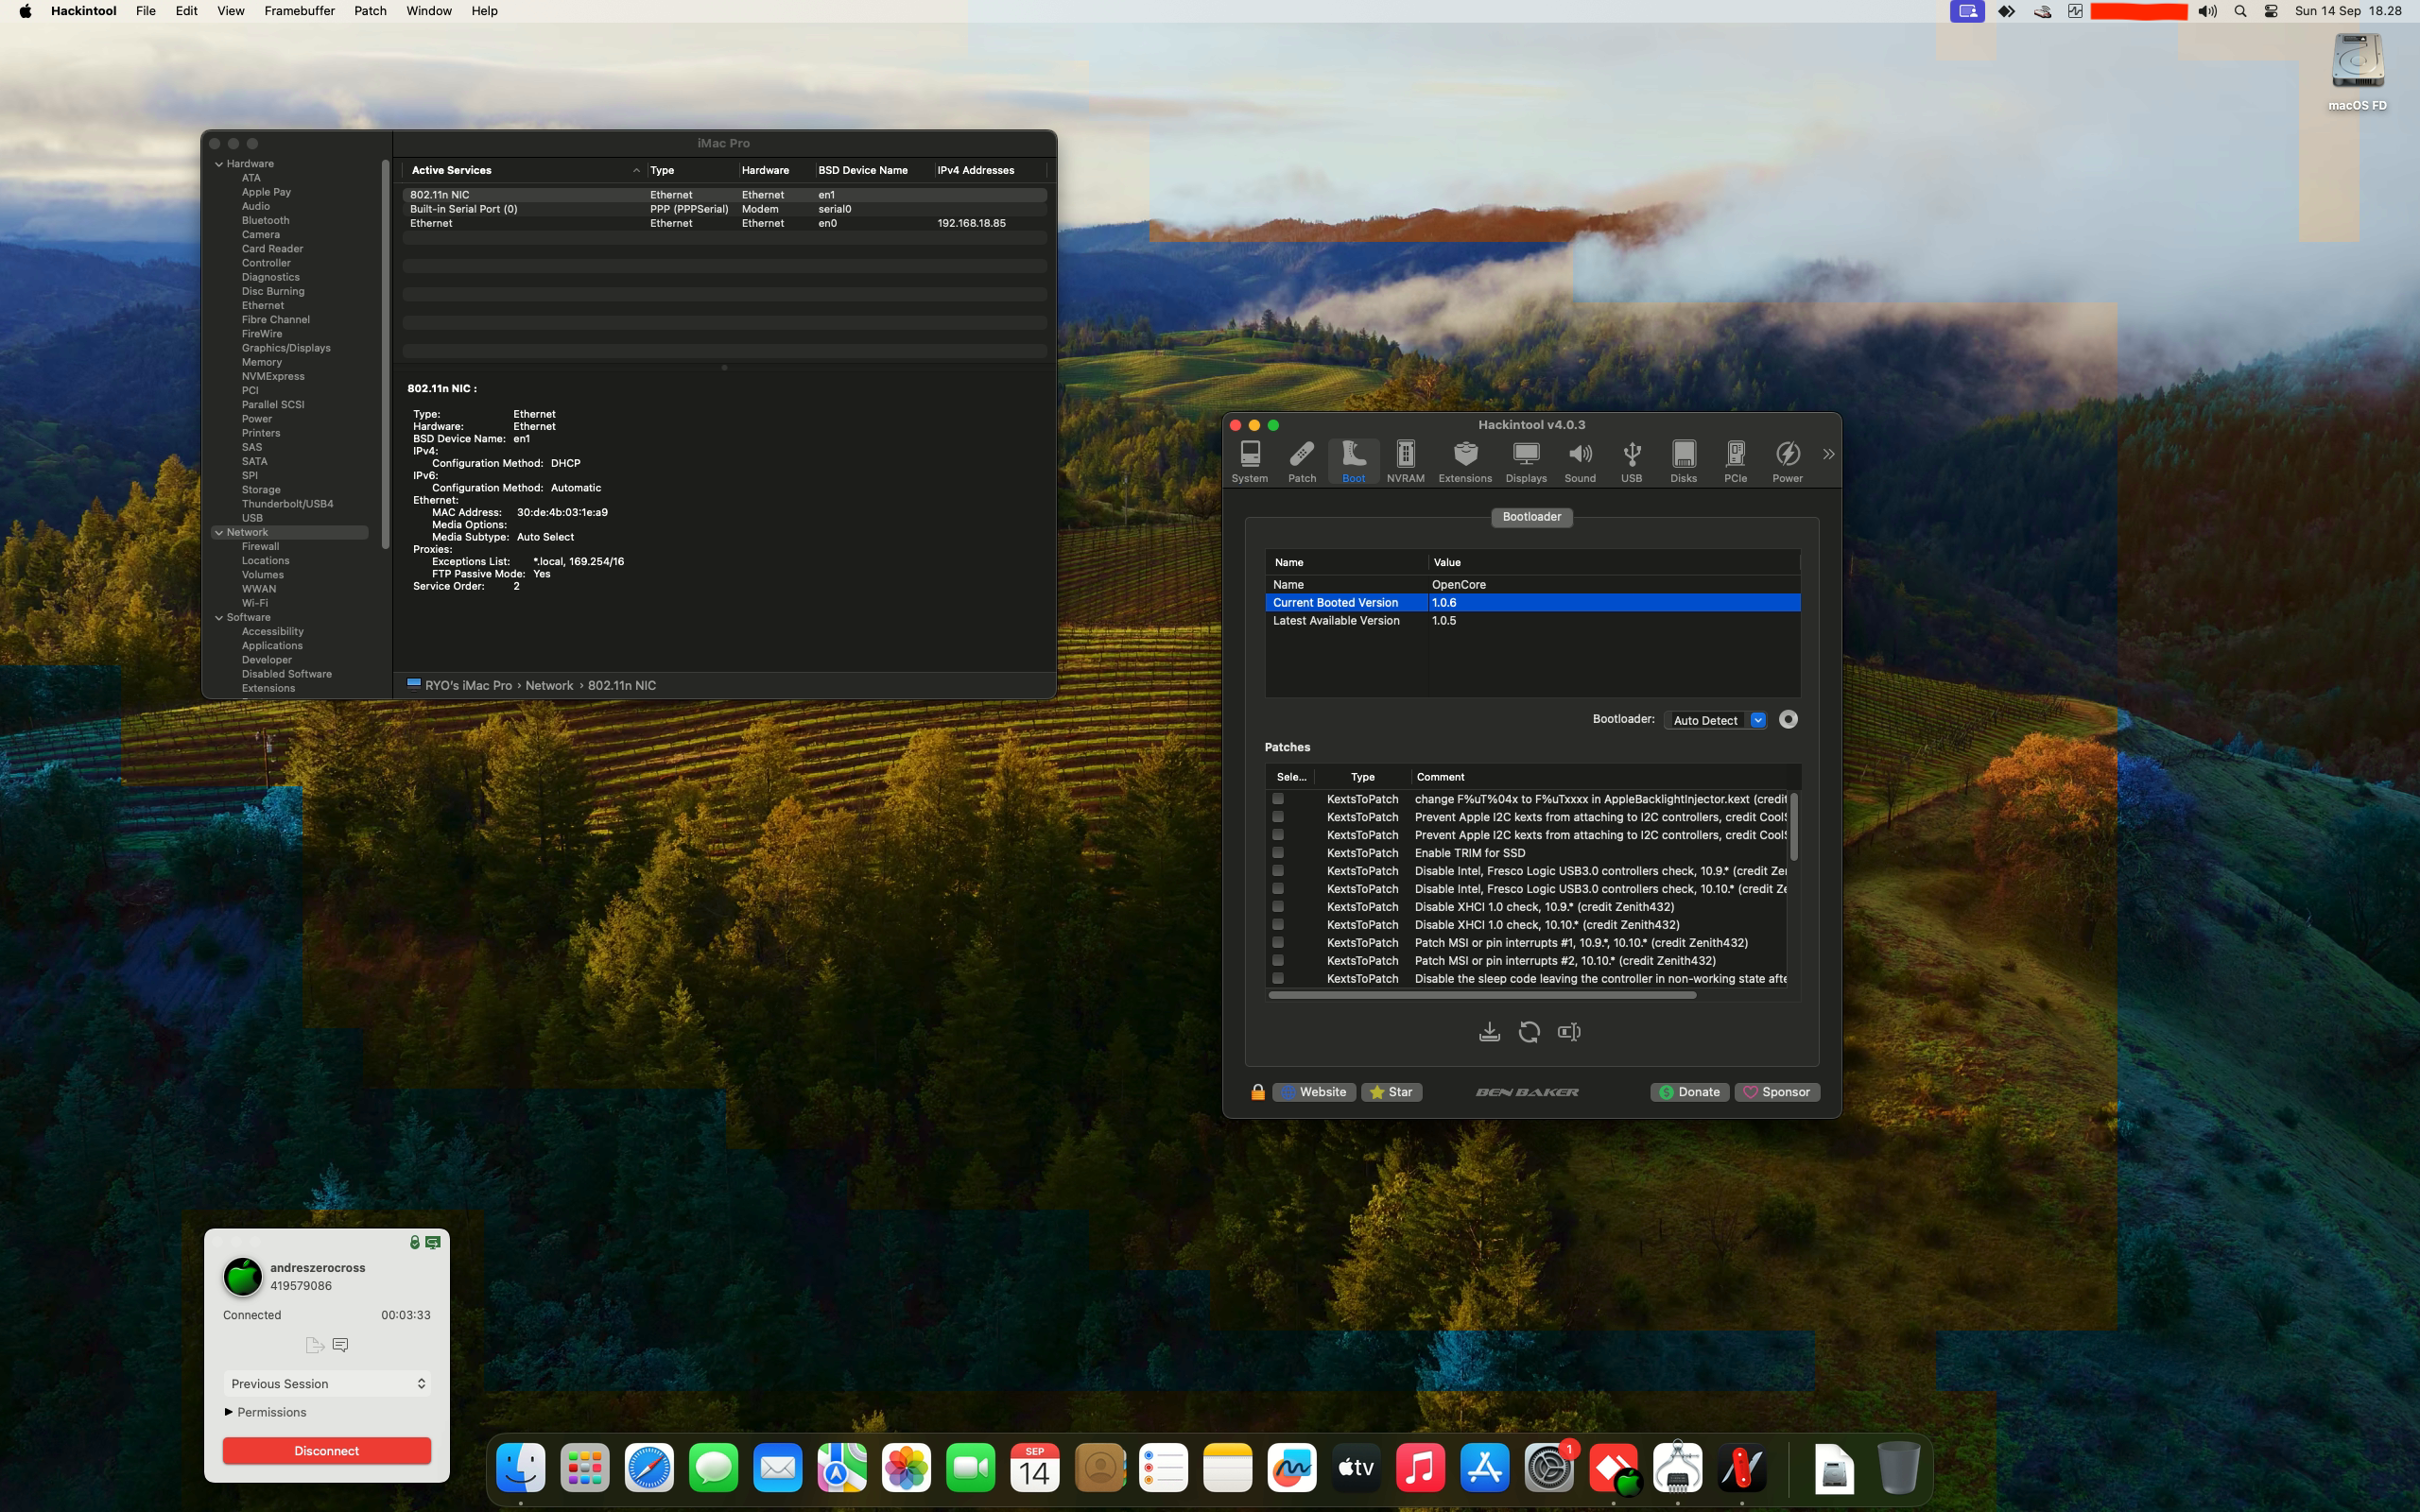
Task: Open the USB section icon
Action: point(1631,461)
